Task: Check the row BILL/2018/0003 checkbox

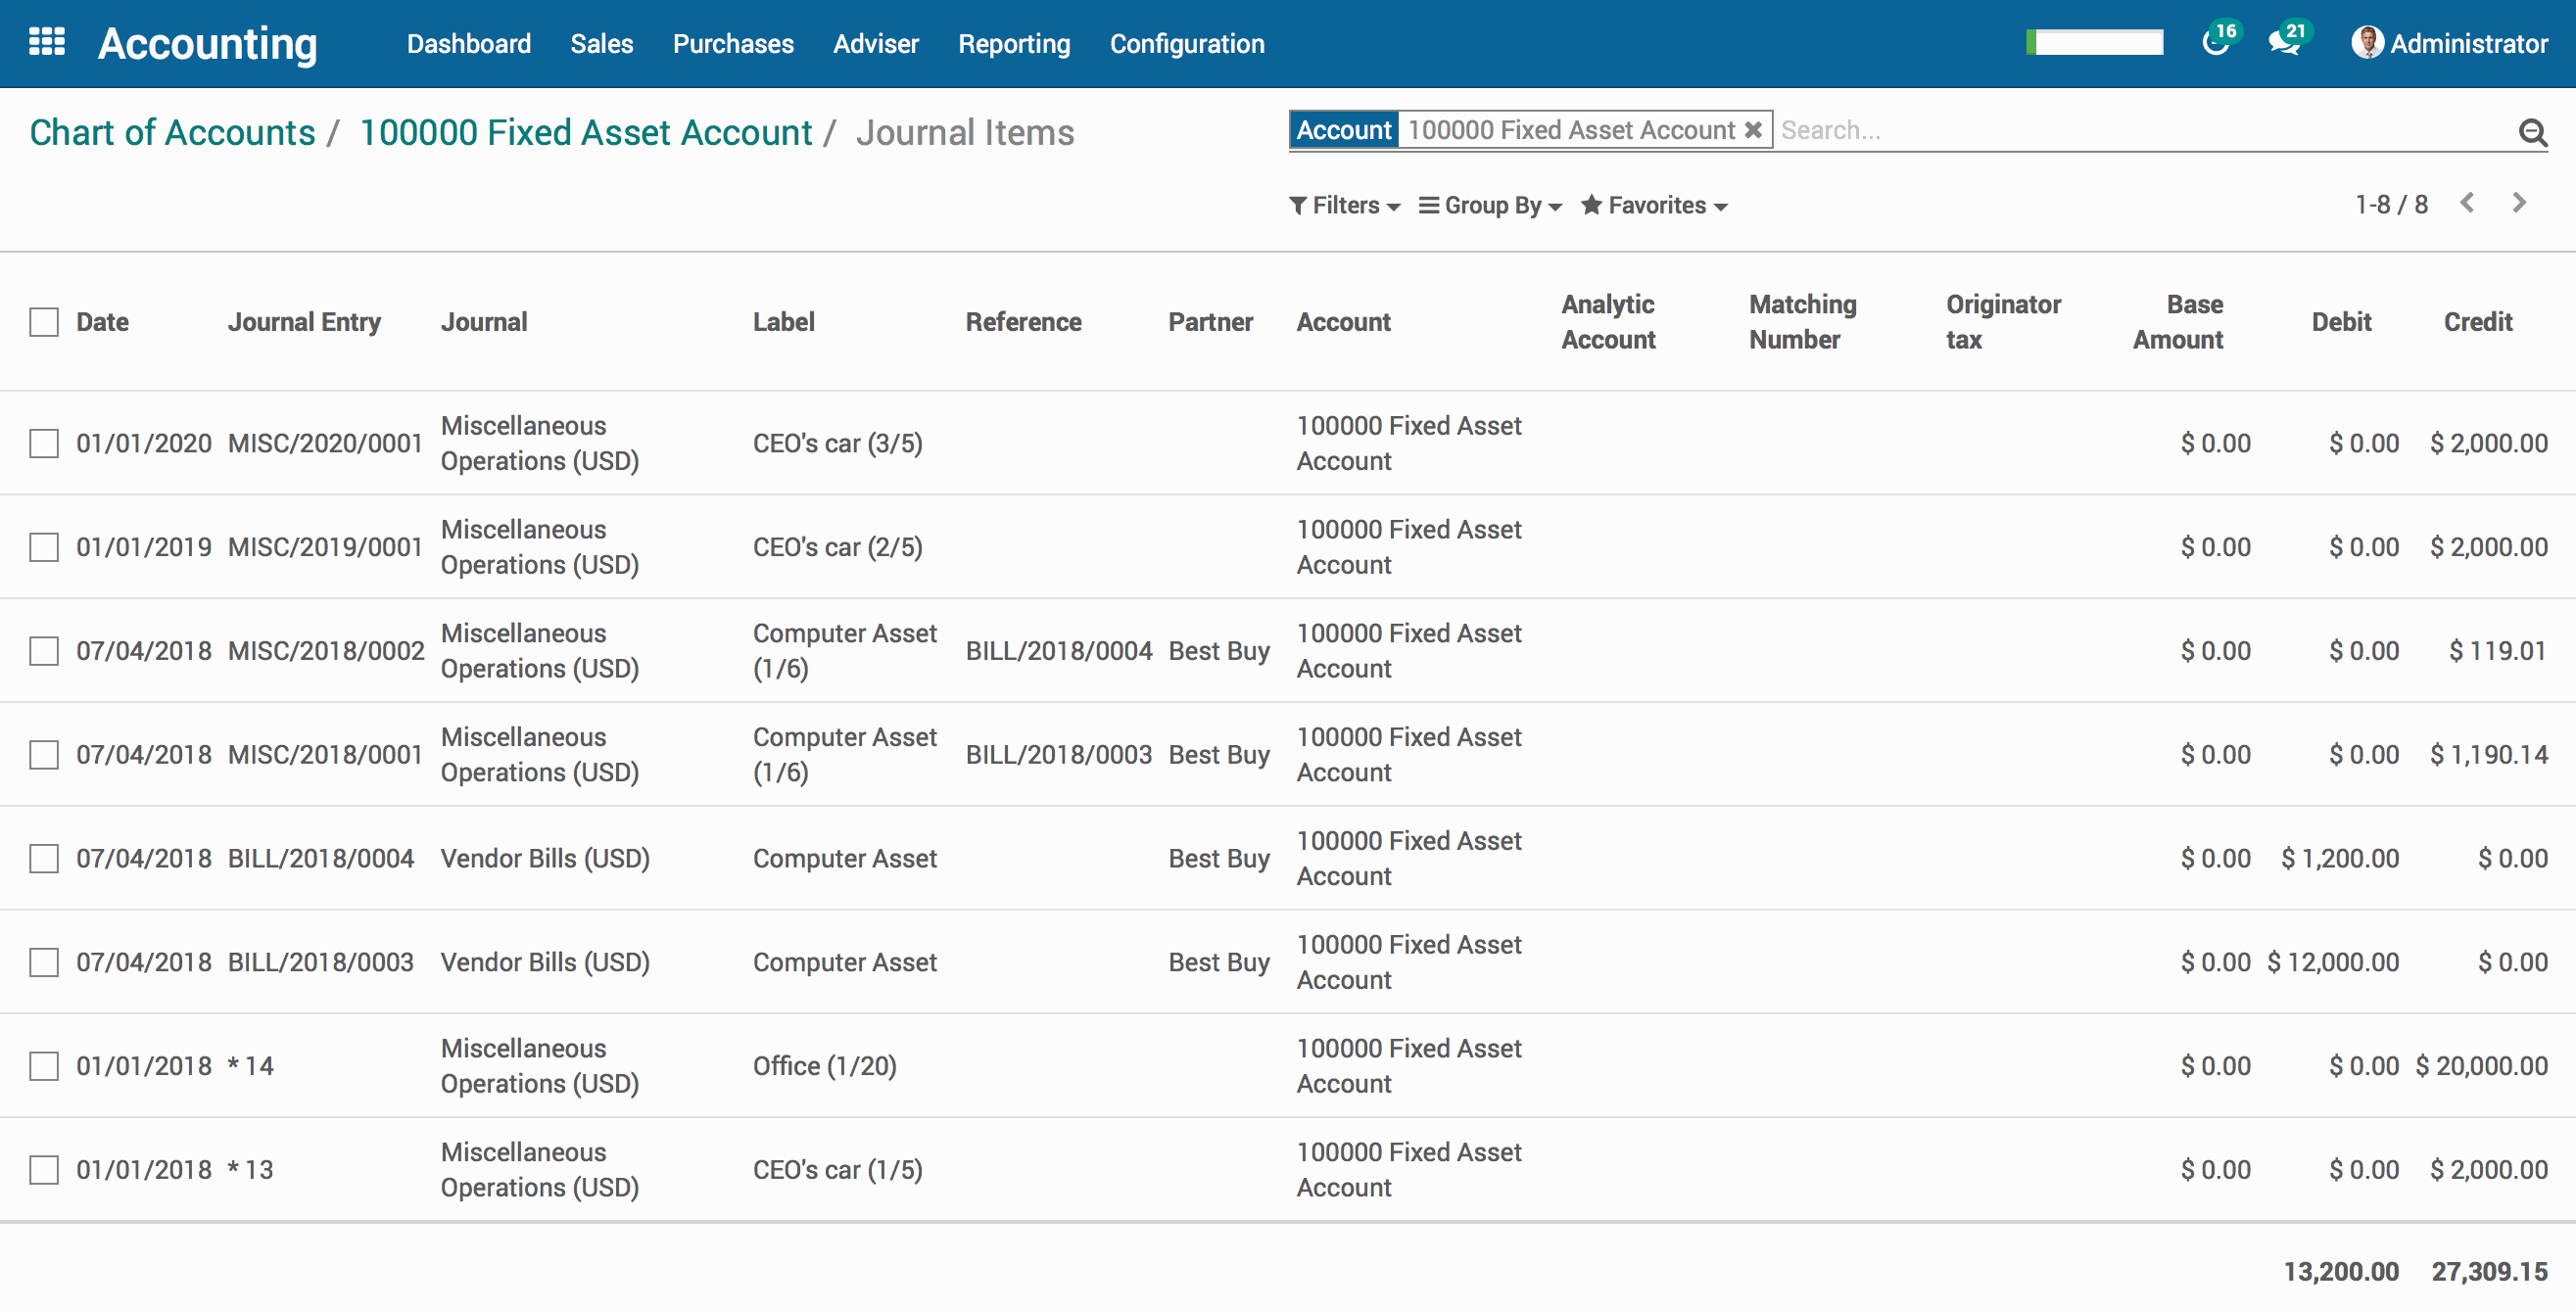Action: [x=44, y=962]
